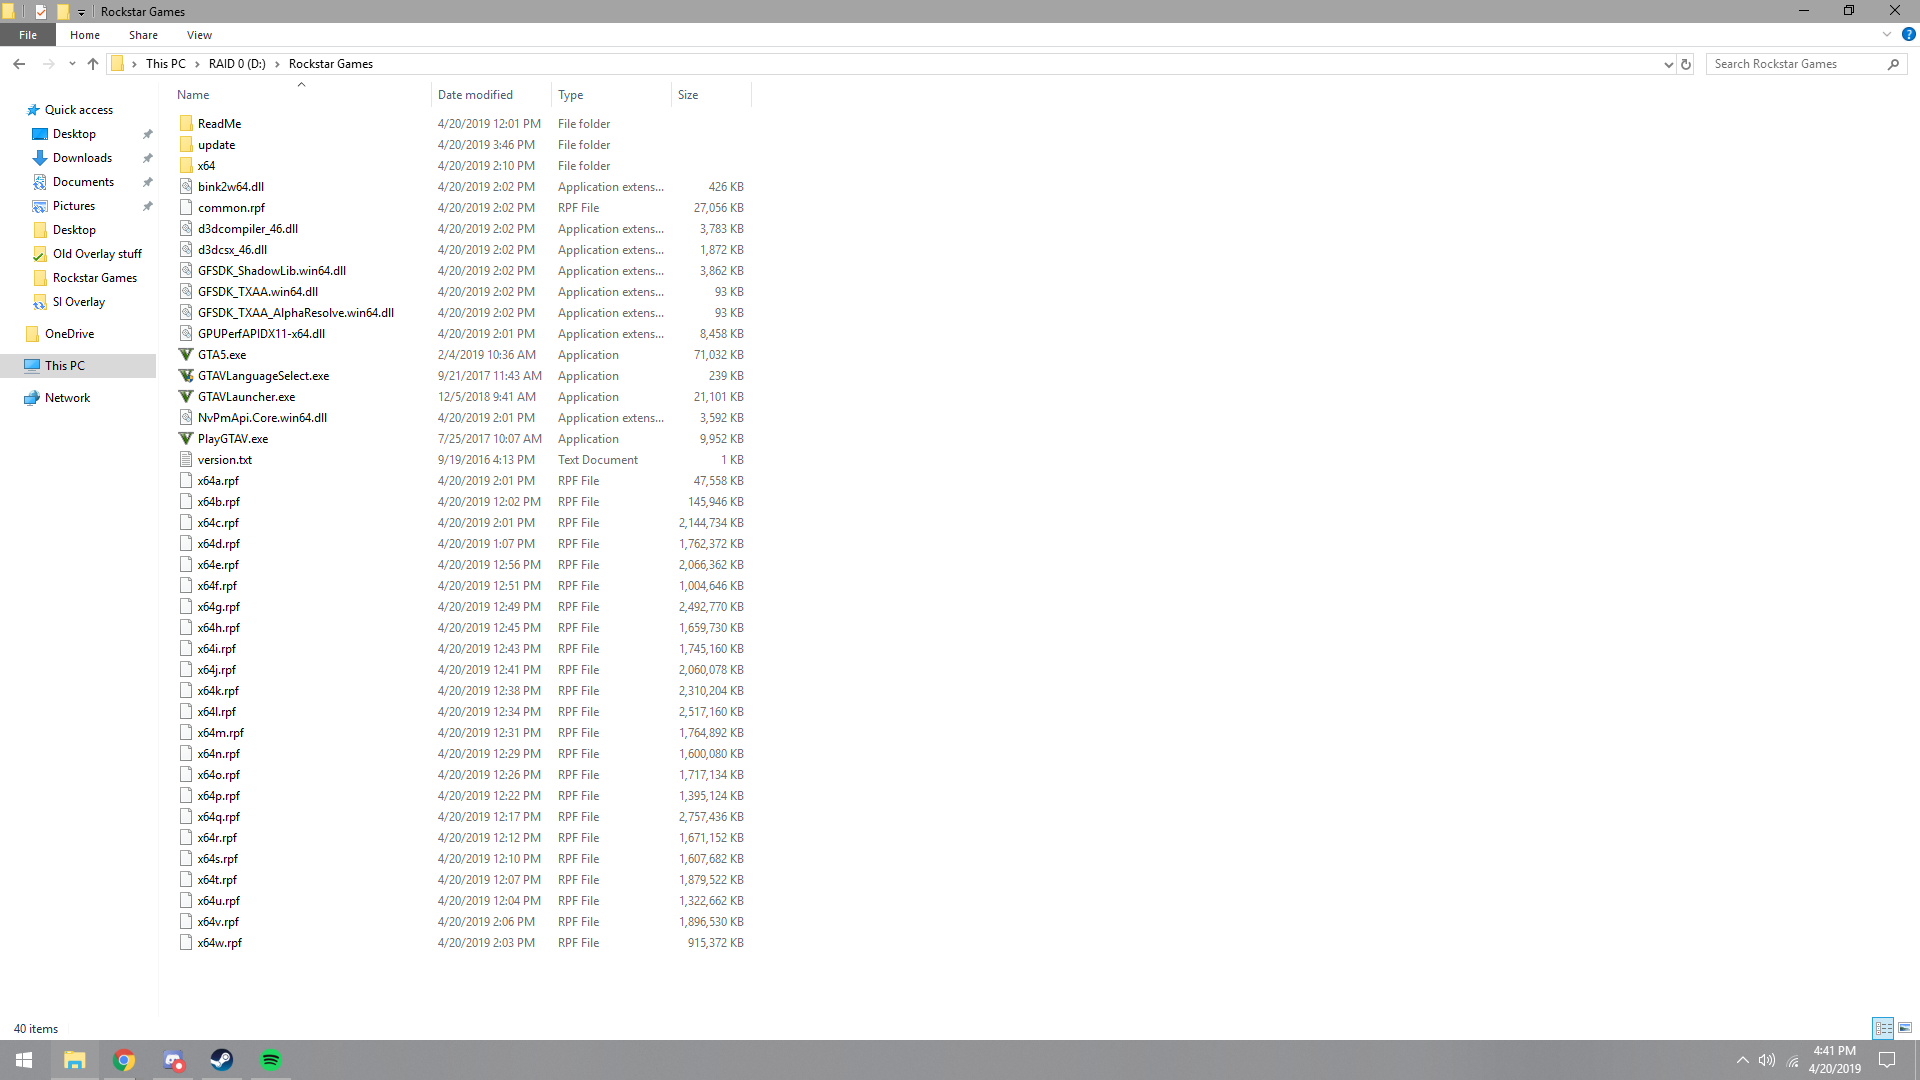The image size is (1920, 1080).
Task: Open Steam from the taskbar
Action: (221, 1060)
